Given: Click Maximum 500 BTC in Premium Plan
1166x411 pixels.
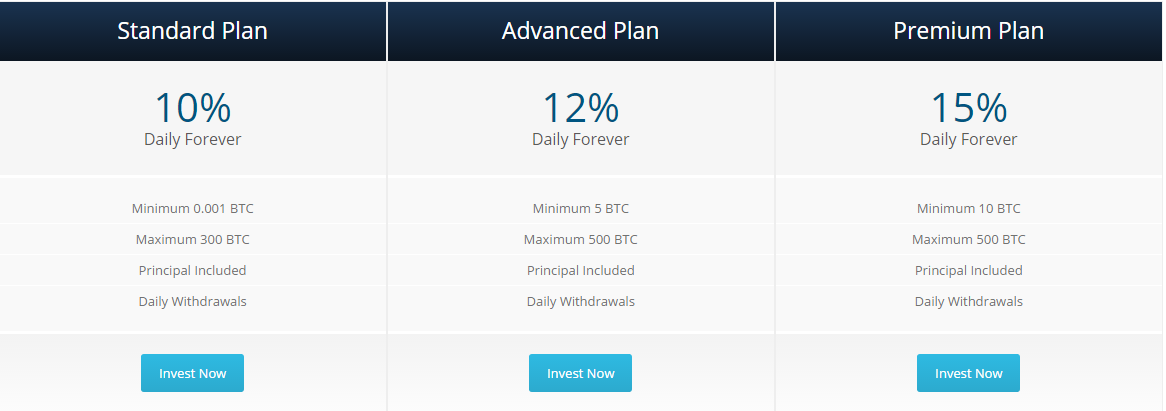Looking at the screenshot, I should pos(968,240).
